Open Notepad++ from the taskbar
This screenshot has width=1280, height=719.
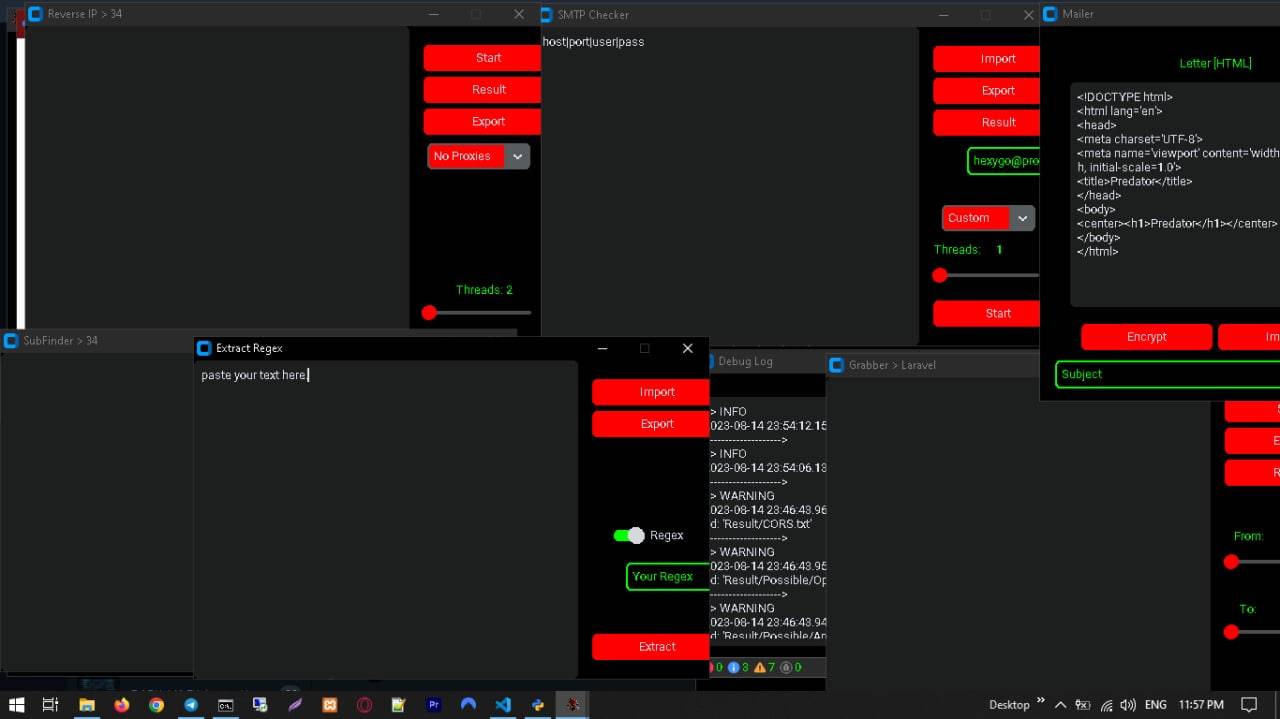(x=399, y=705)
